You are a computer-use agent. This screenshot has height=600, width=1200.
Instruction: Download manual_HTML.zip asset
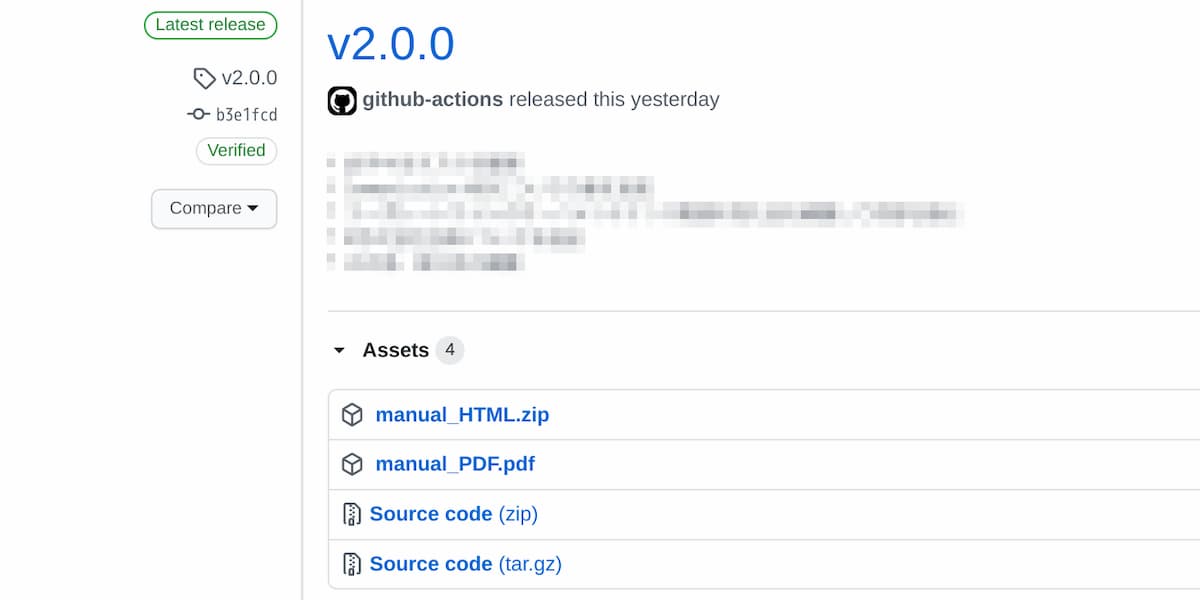click(461, 414)
